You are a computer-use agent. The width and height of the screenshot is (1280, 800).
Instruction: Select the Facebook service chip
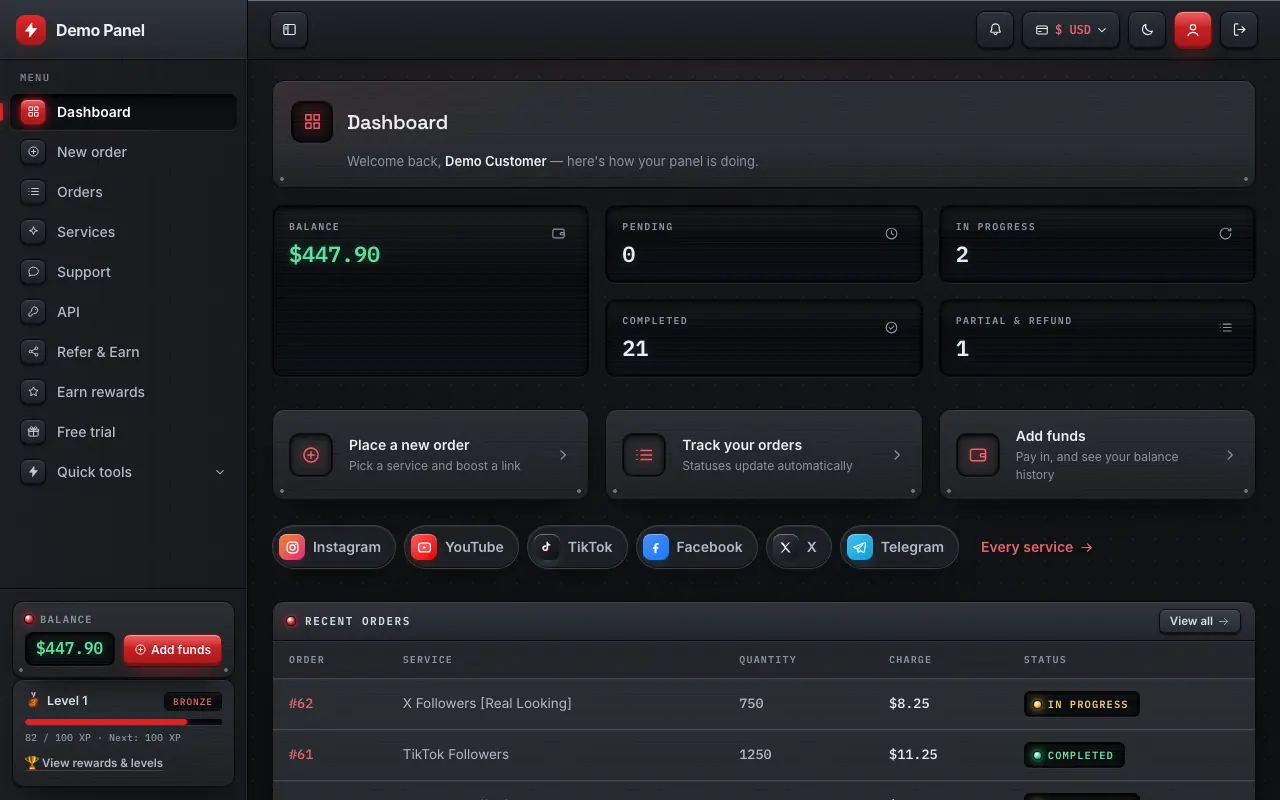(697, 547)
